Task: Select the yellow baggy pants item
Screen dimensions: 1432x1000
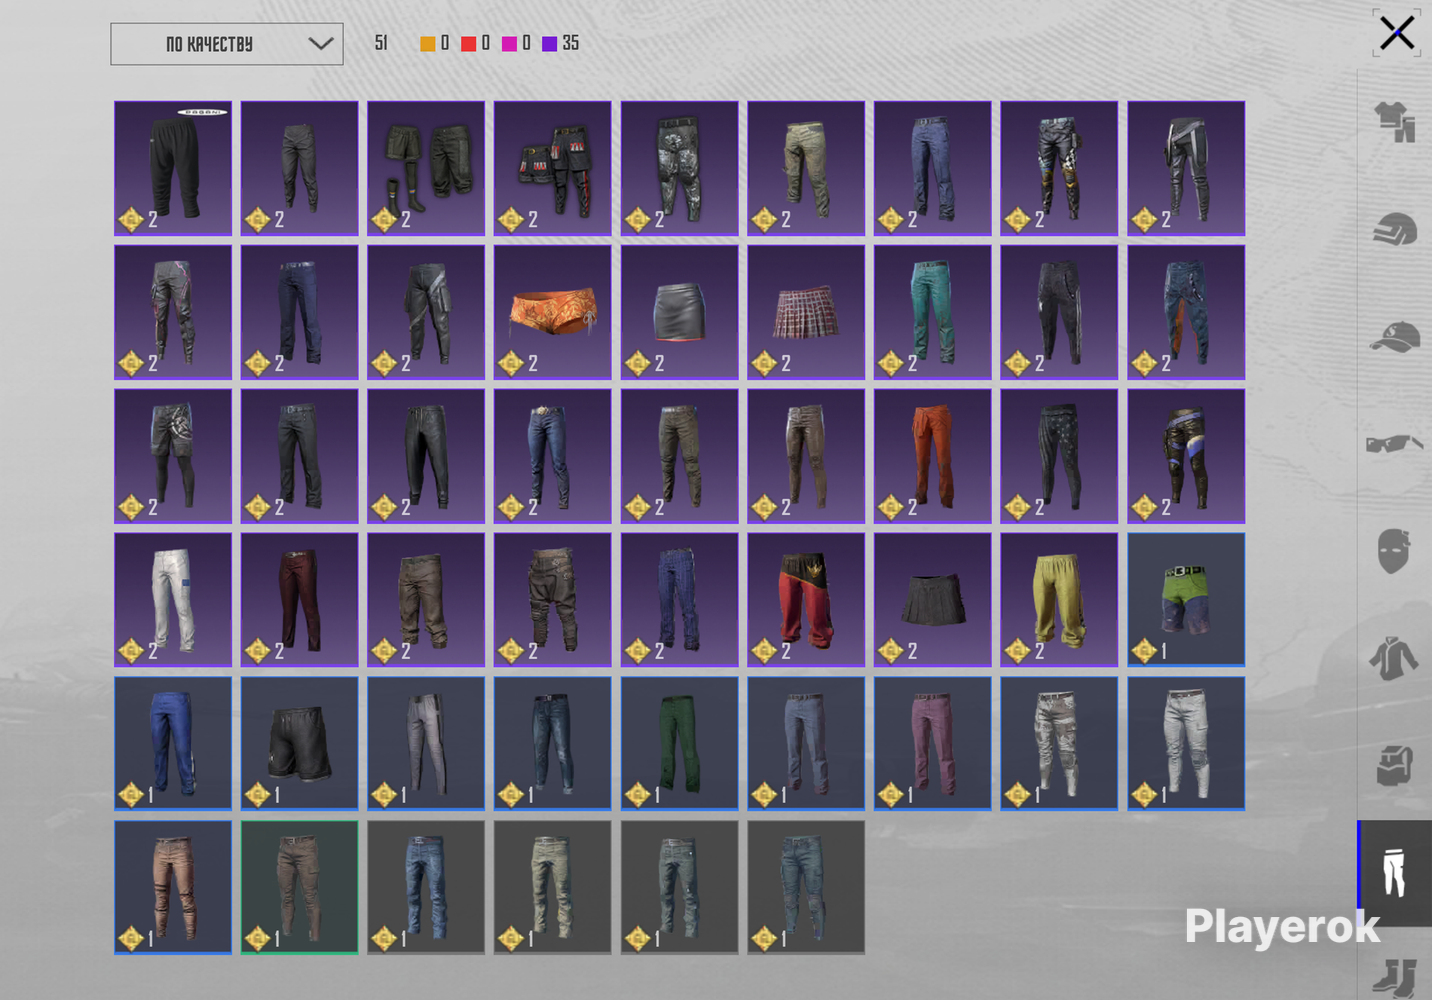Action: point(1059,600)
